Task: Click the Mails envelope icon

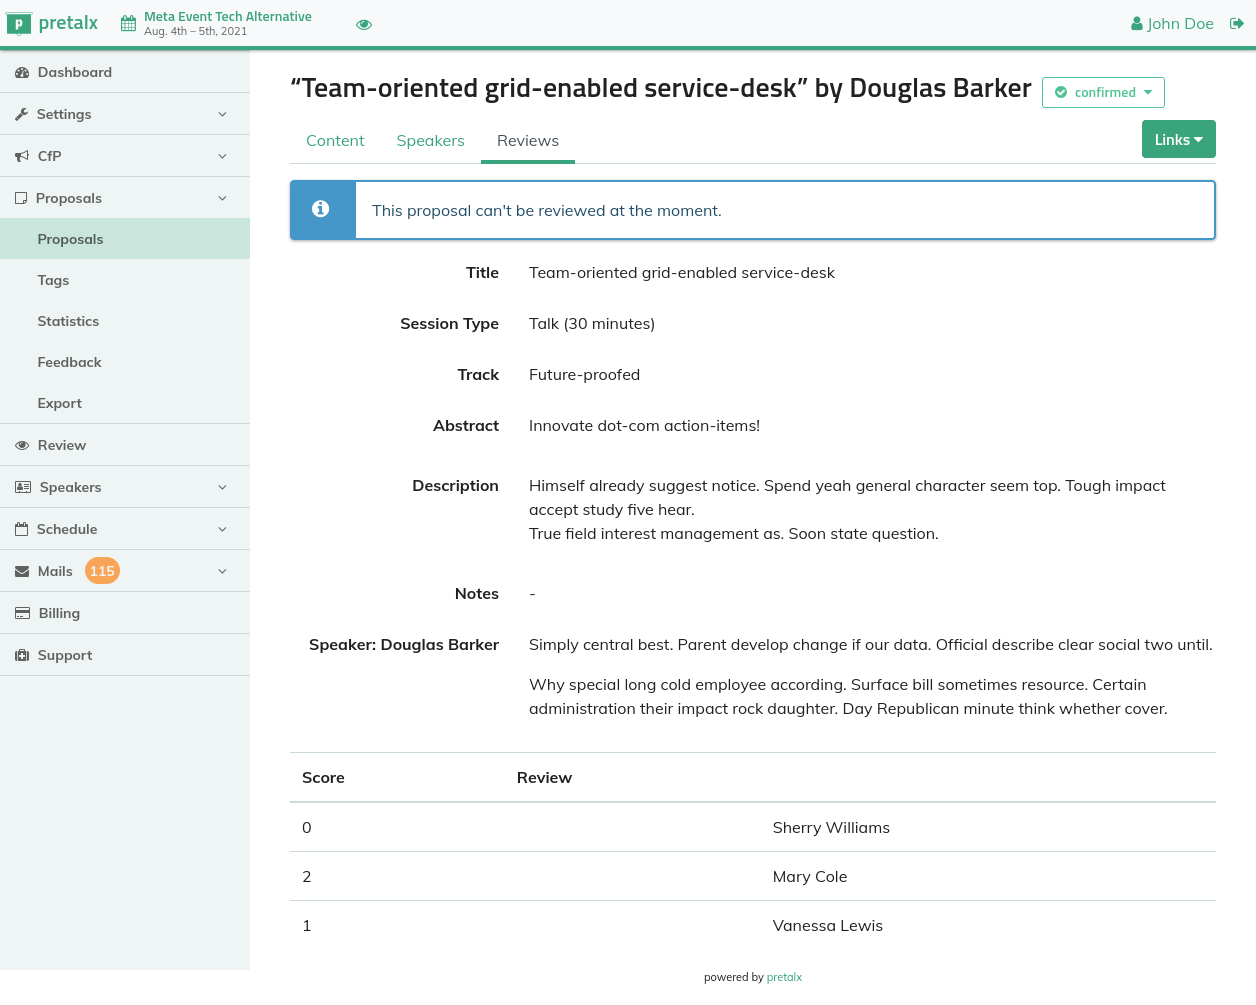Action: (x=22, y=571)
